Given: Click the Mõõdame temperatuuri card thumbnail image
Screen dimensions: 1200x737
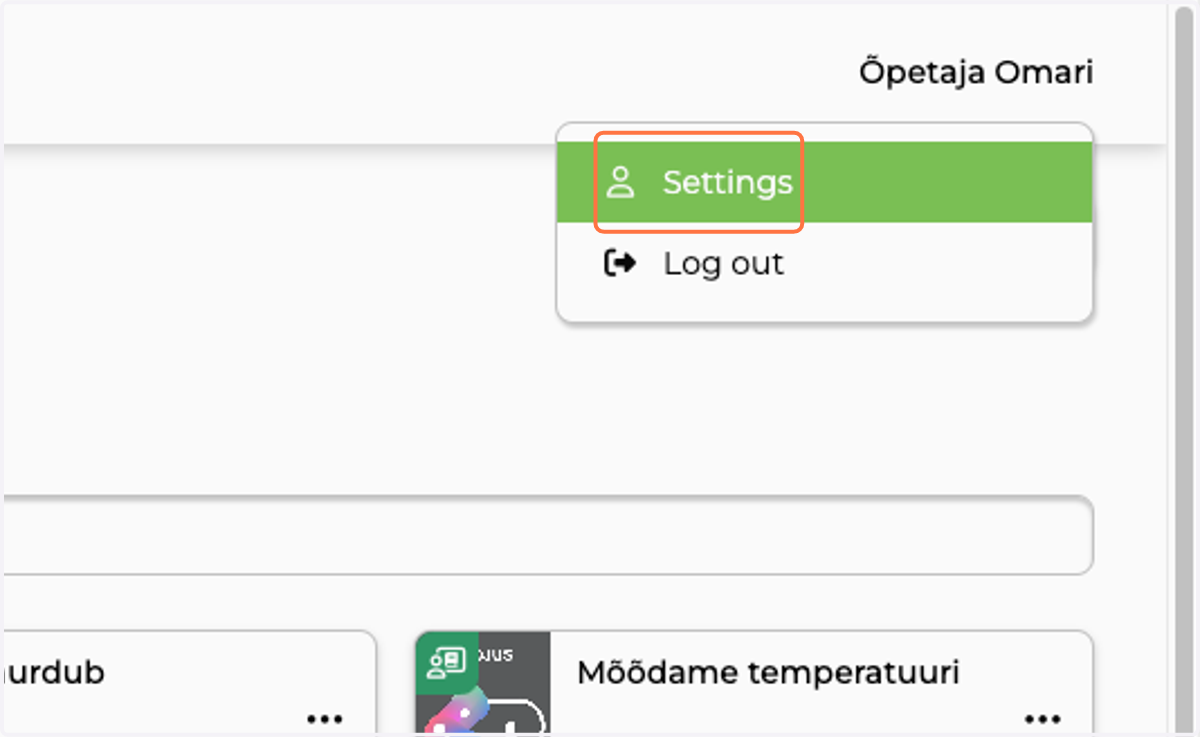Looking at the screenshot, I should tap(483, 683).
